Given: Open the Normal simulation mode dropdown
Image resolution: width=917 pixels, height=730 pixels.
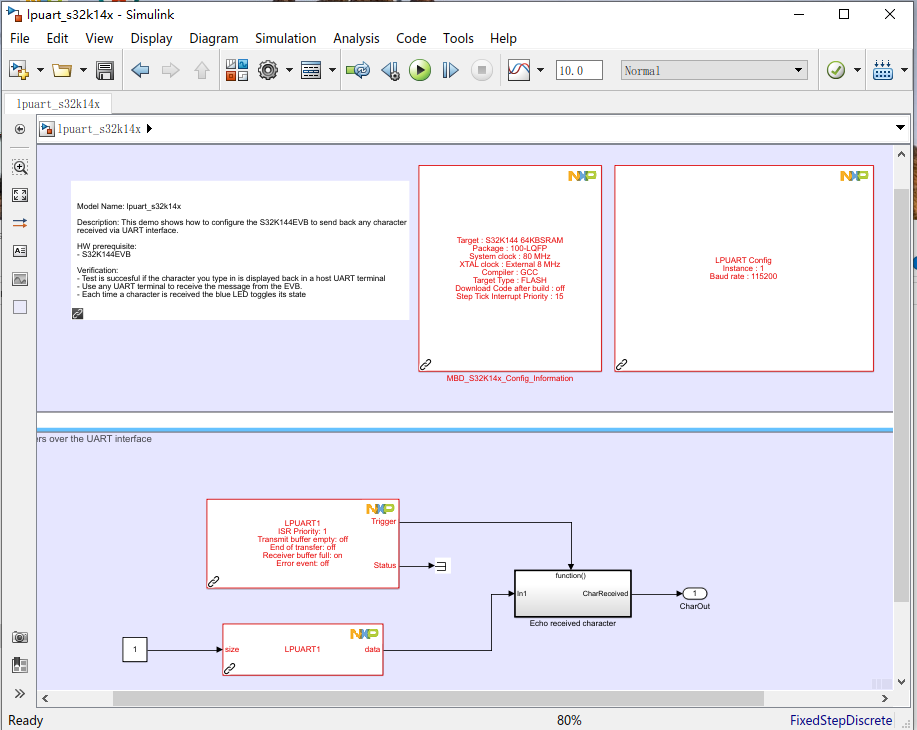Looking at the screenshot, I should tap(714, 70).
